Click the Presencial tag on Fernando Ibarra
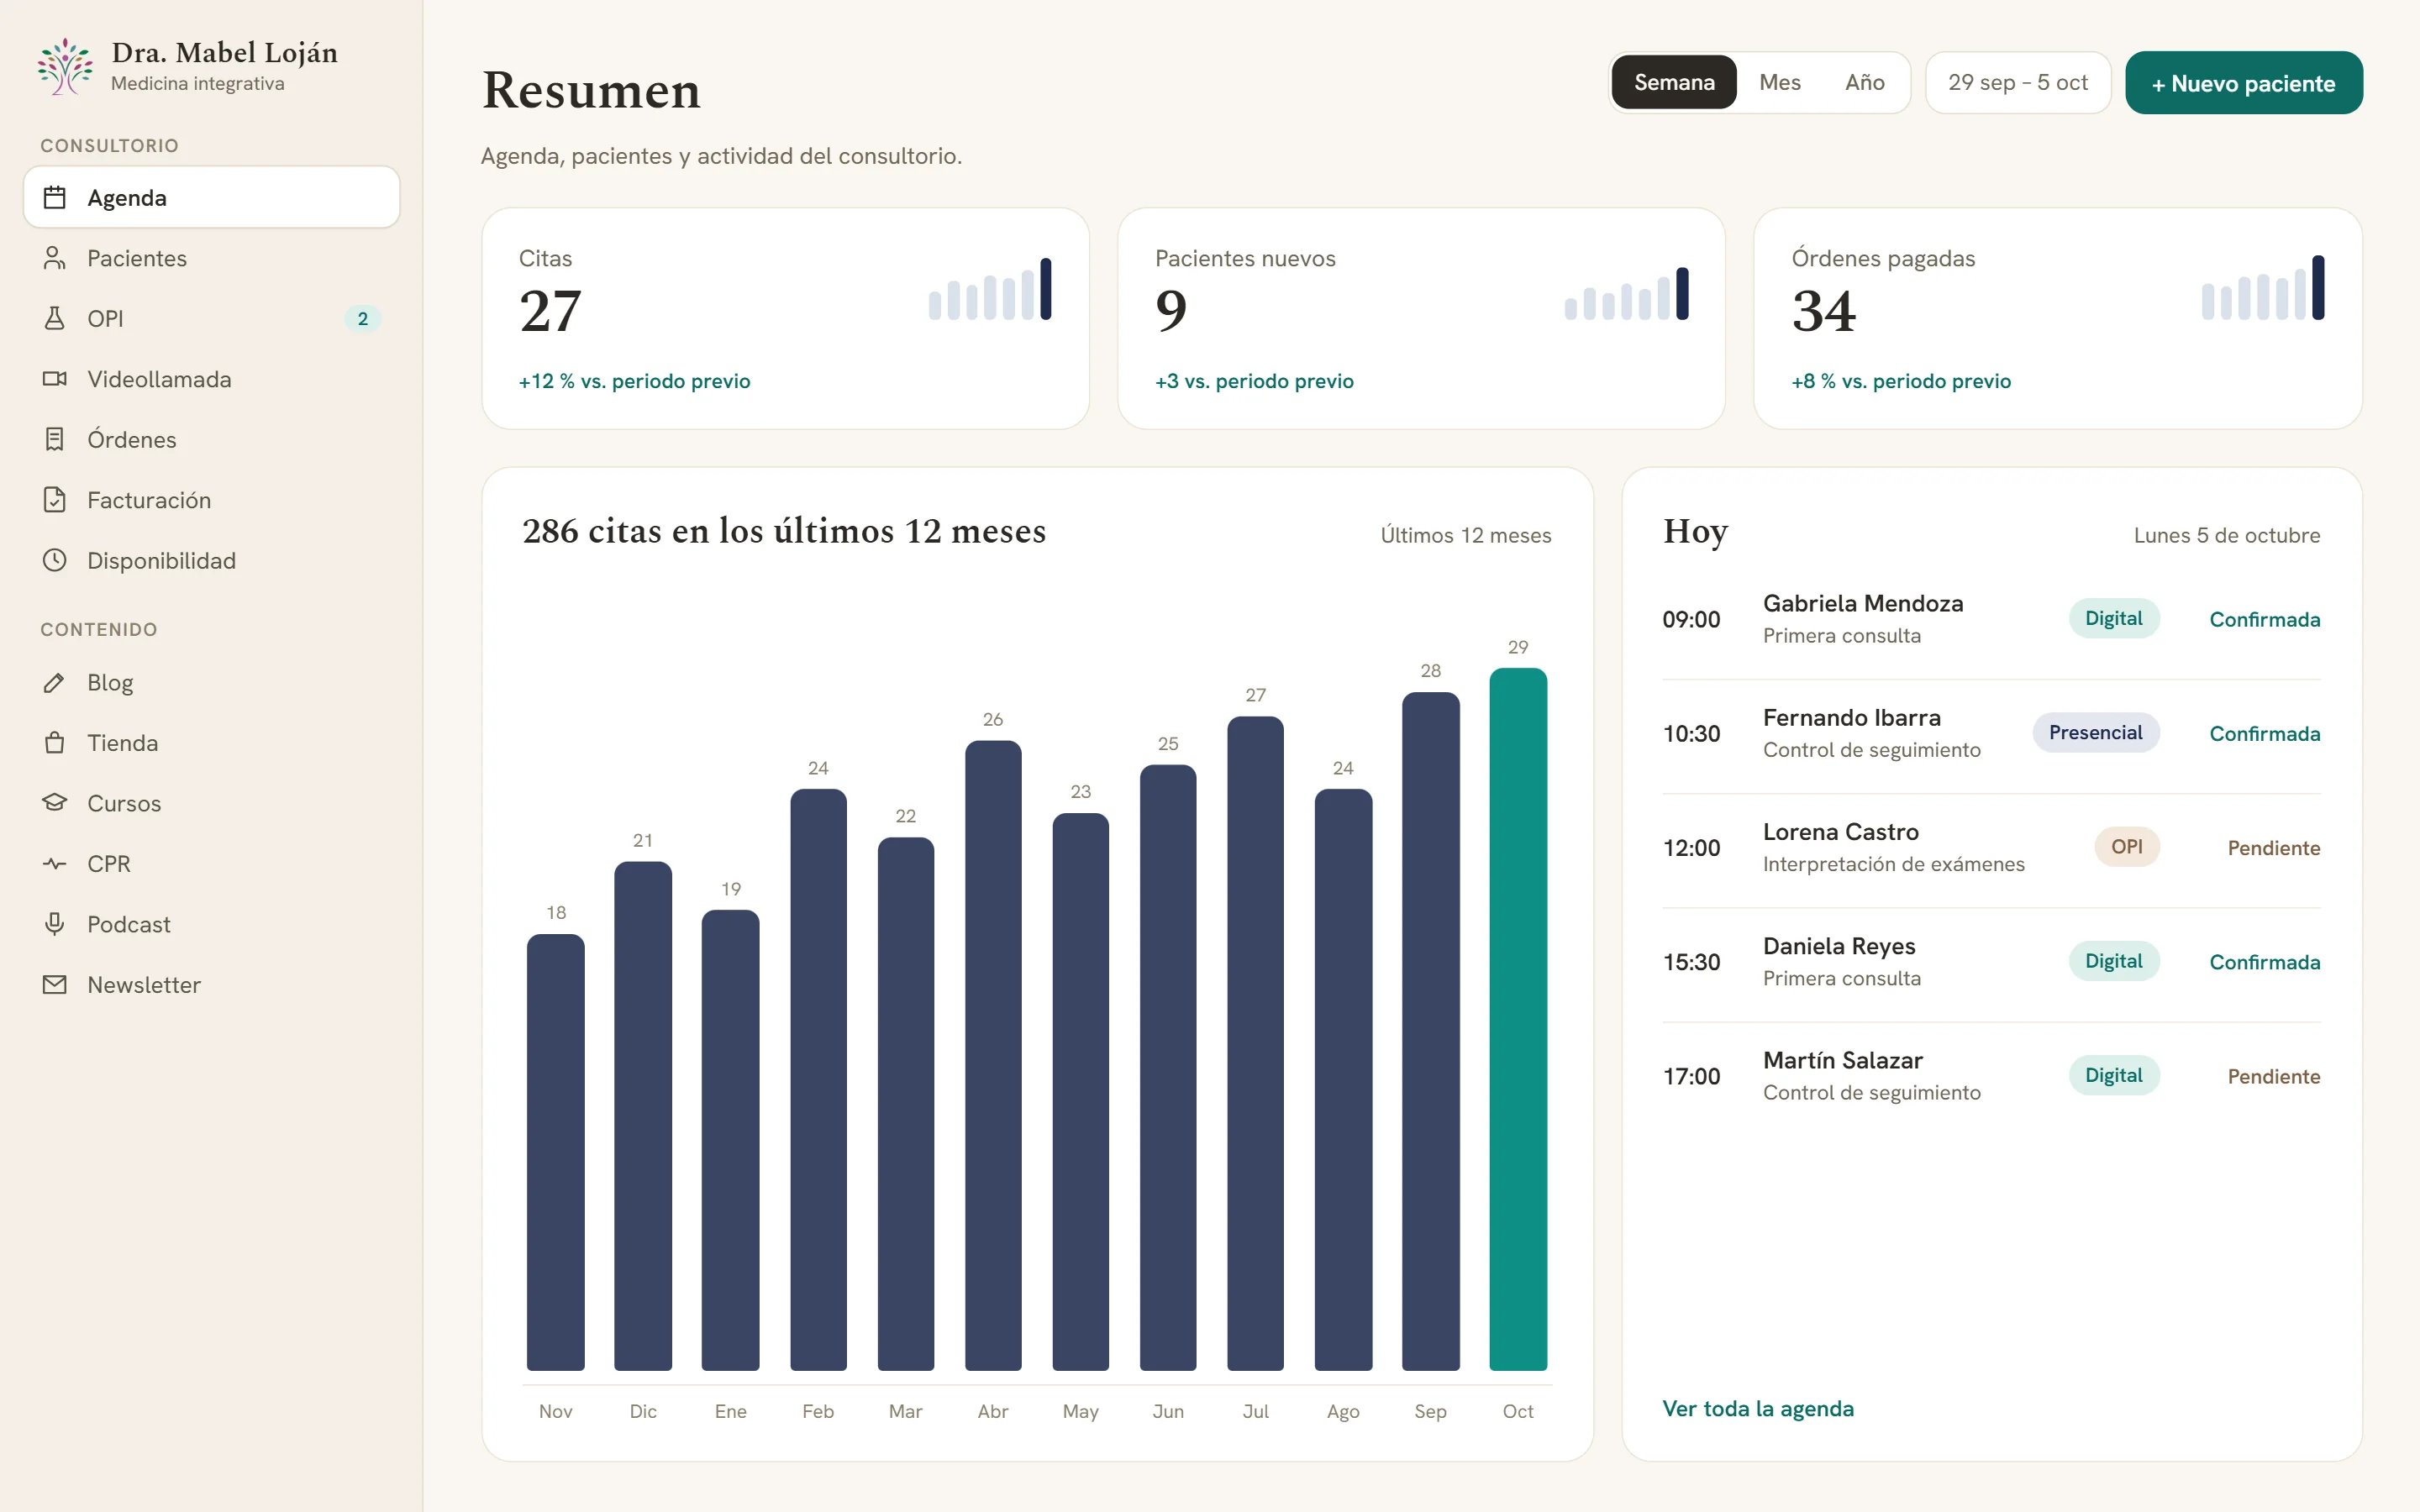 (2095, 732)
